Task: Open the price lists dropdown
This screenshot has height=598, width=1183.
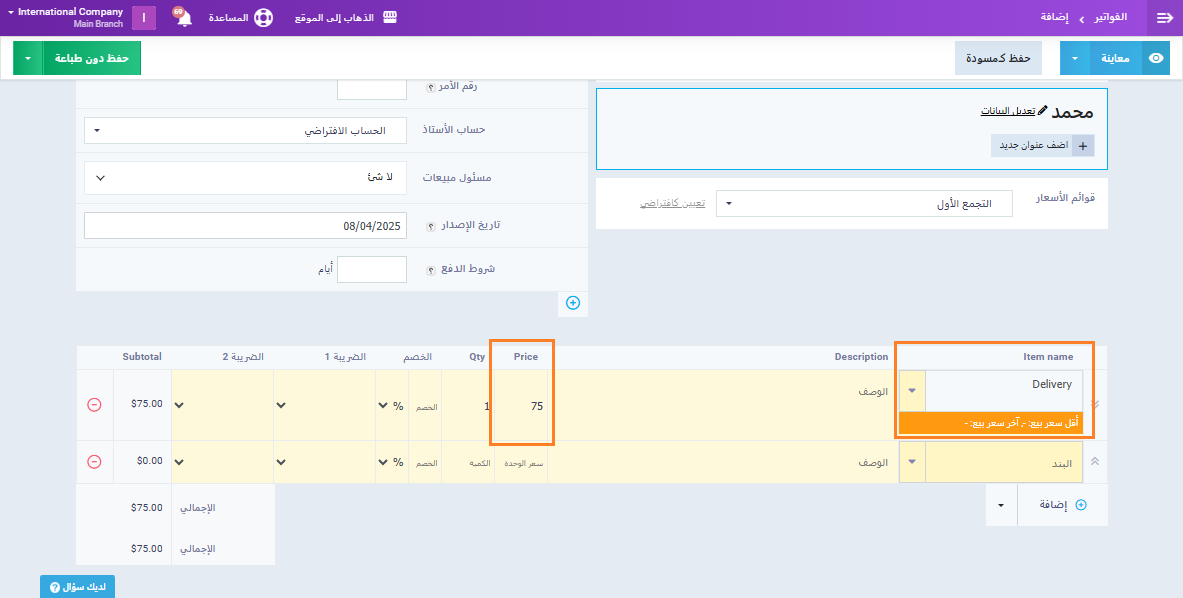Action: [863, 203]
